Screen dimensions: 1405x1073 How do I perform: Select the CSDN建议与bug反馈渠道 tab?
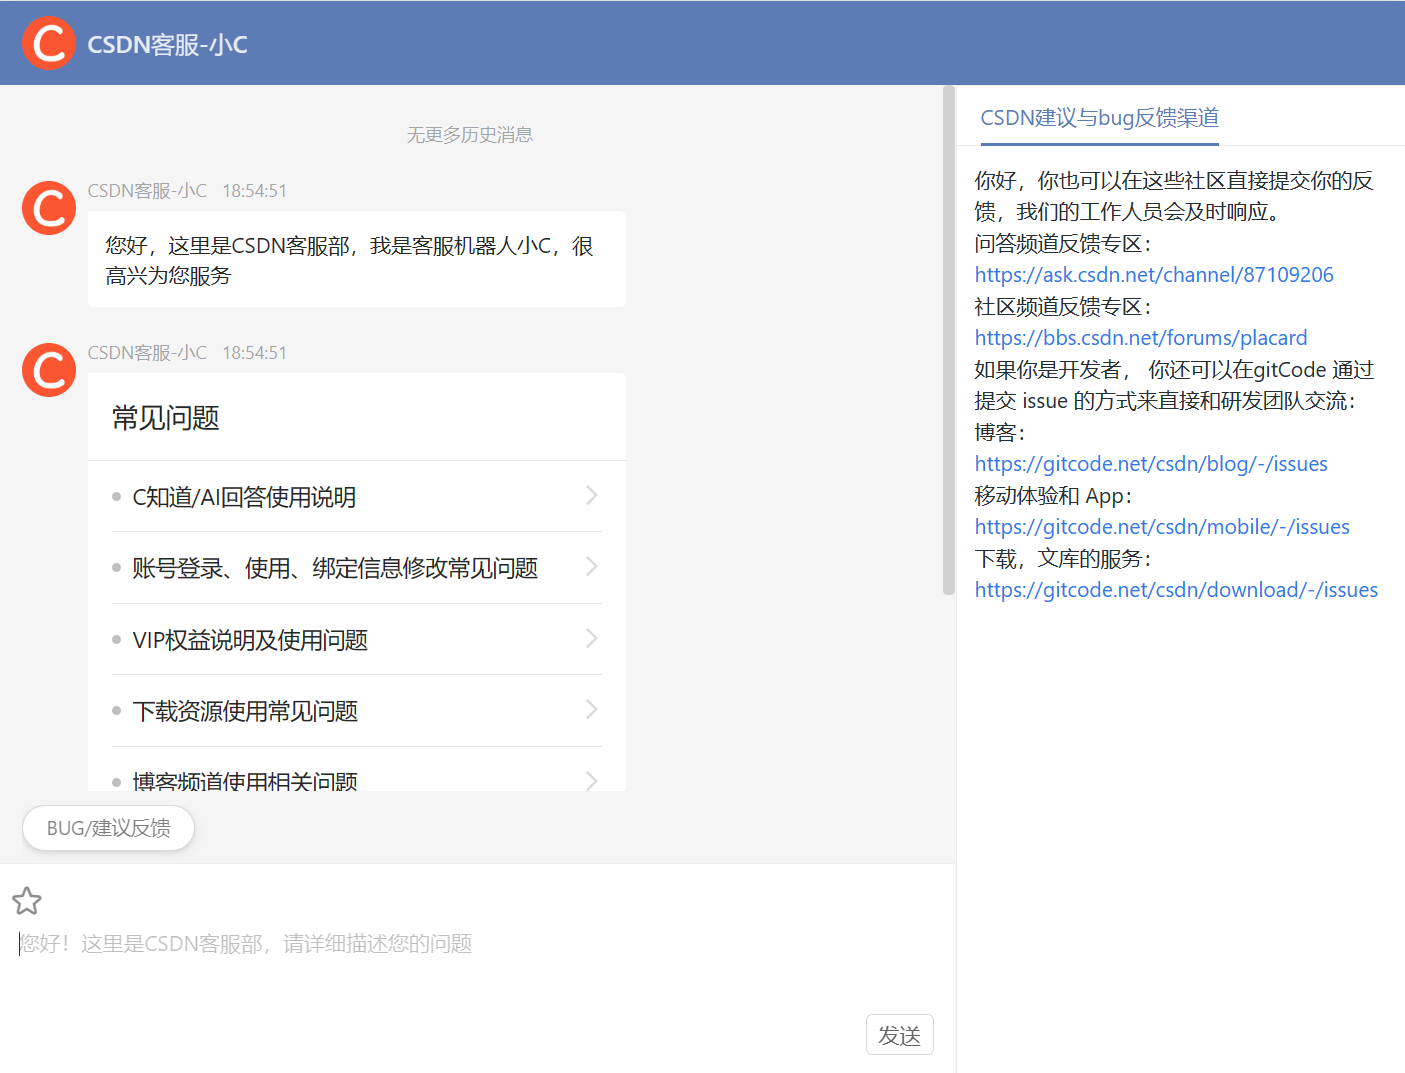(x=1099, y=118)
